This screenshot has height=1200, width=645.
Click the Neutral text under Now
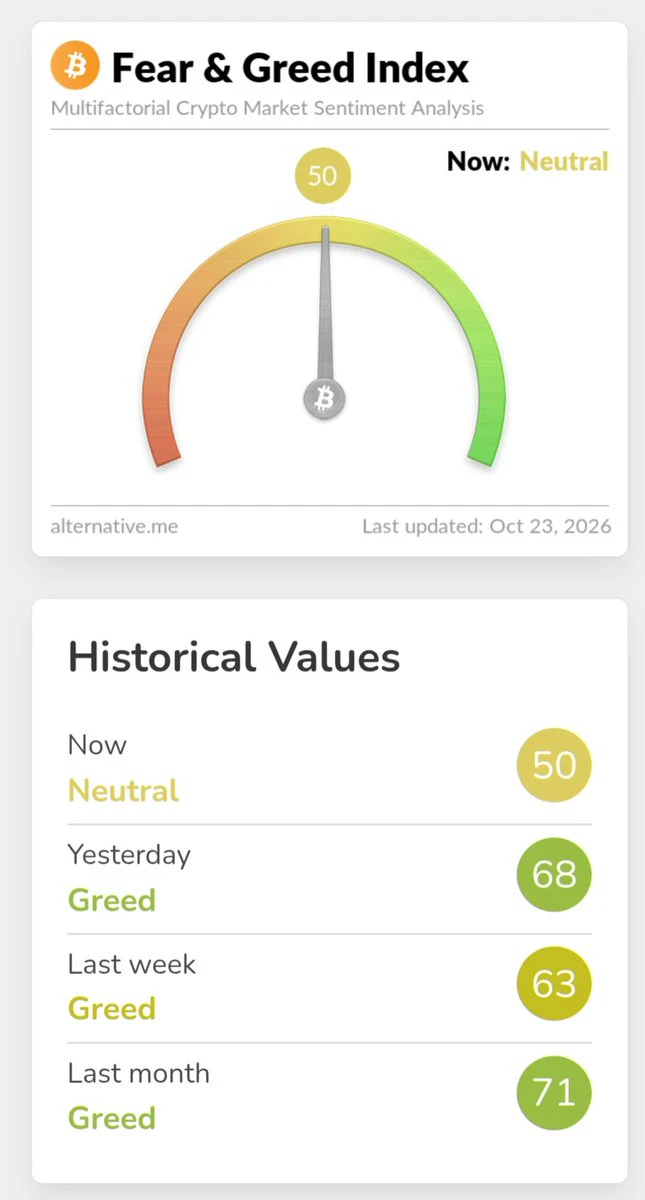coord(124,791)
